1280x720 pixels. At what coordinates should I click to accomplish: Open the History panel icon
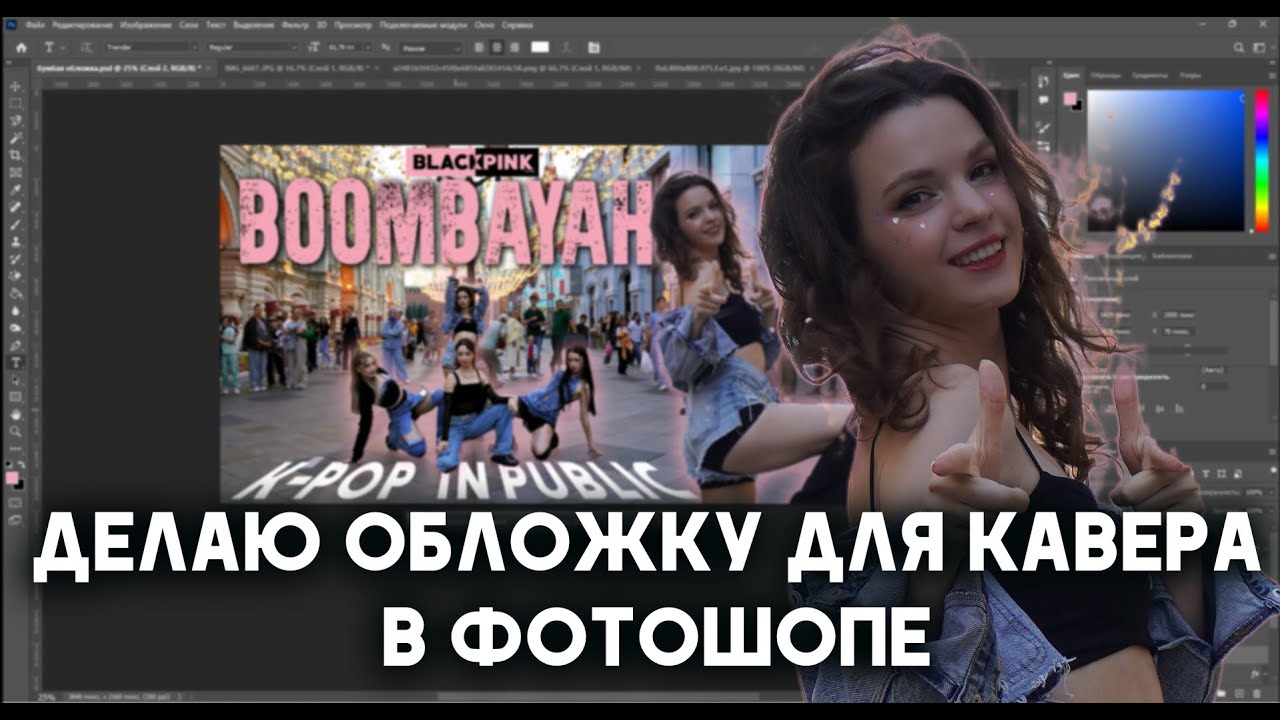click(x=1044, y=82)
